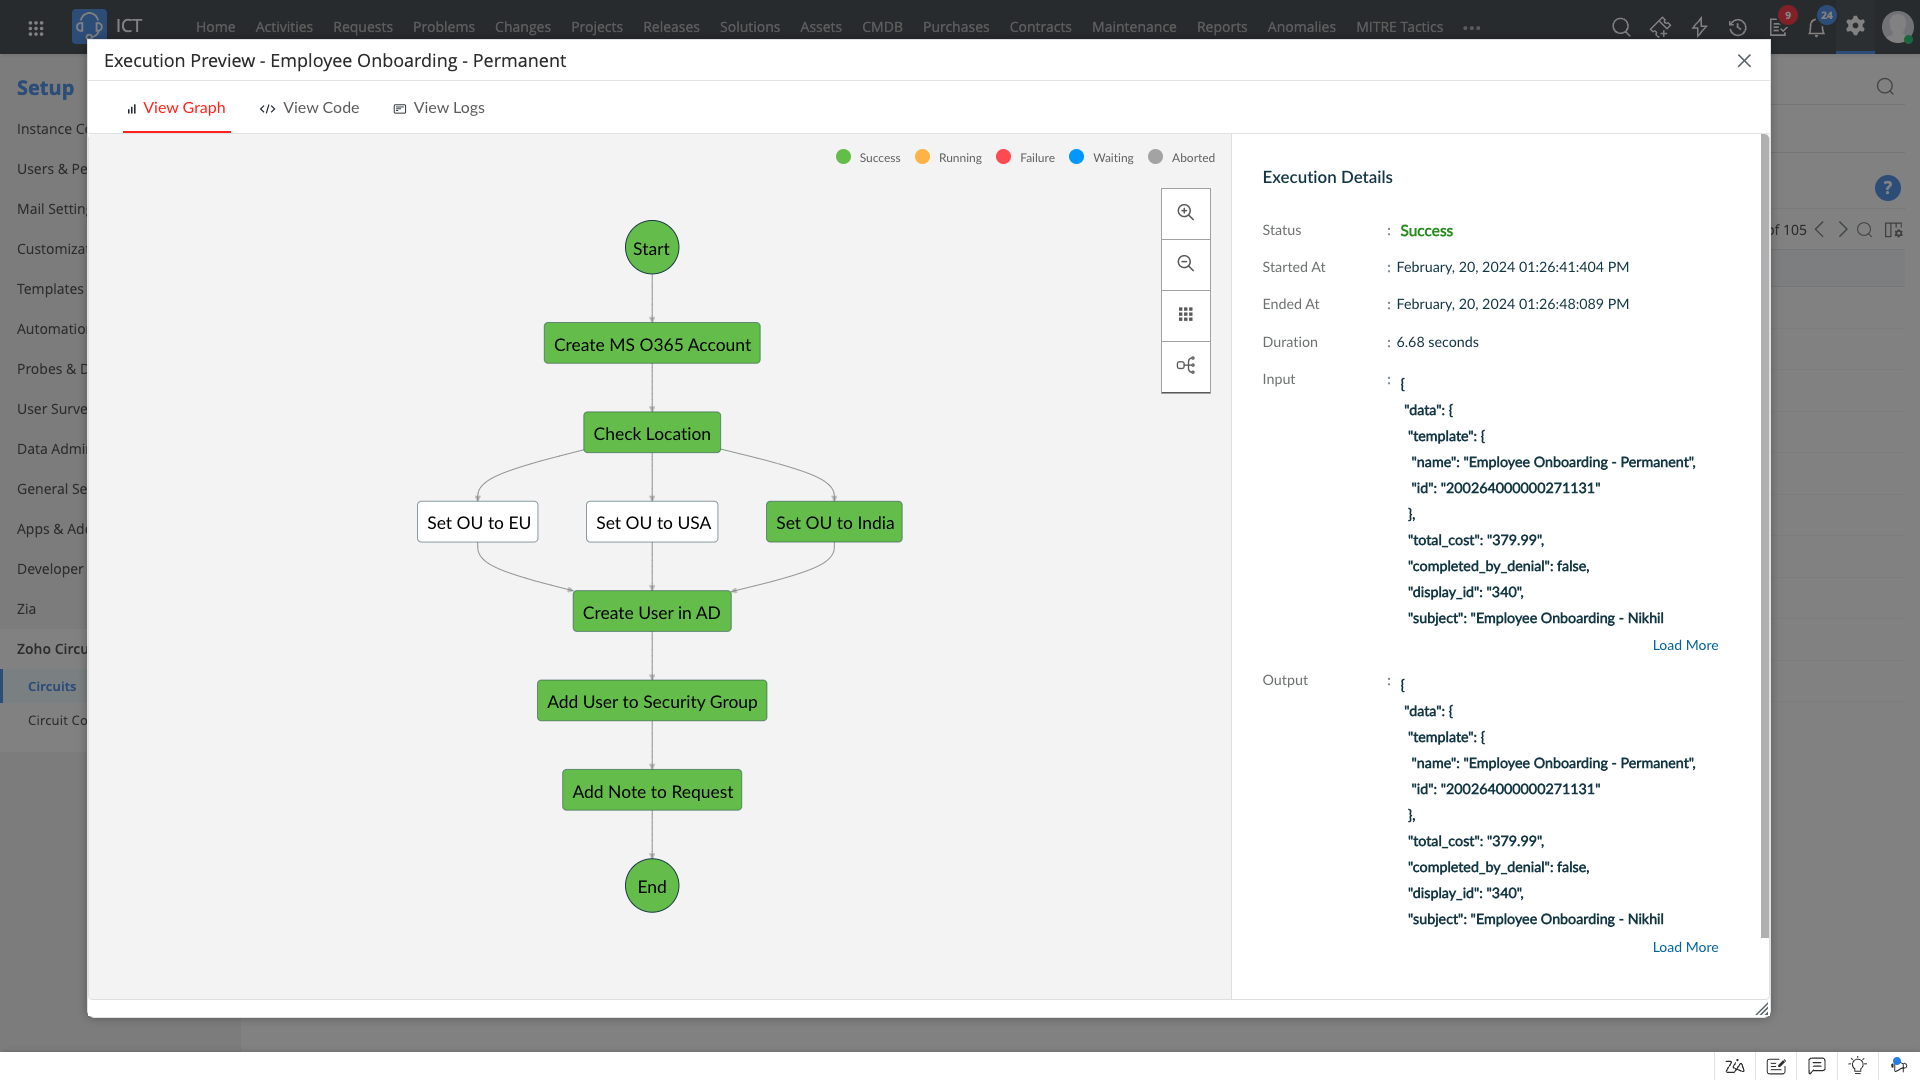Select Circuits in the Zoho Circuit sidebar
This screenshot has height=1080, width=1920.
pos(53,686)
